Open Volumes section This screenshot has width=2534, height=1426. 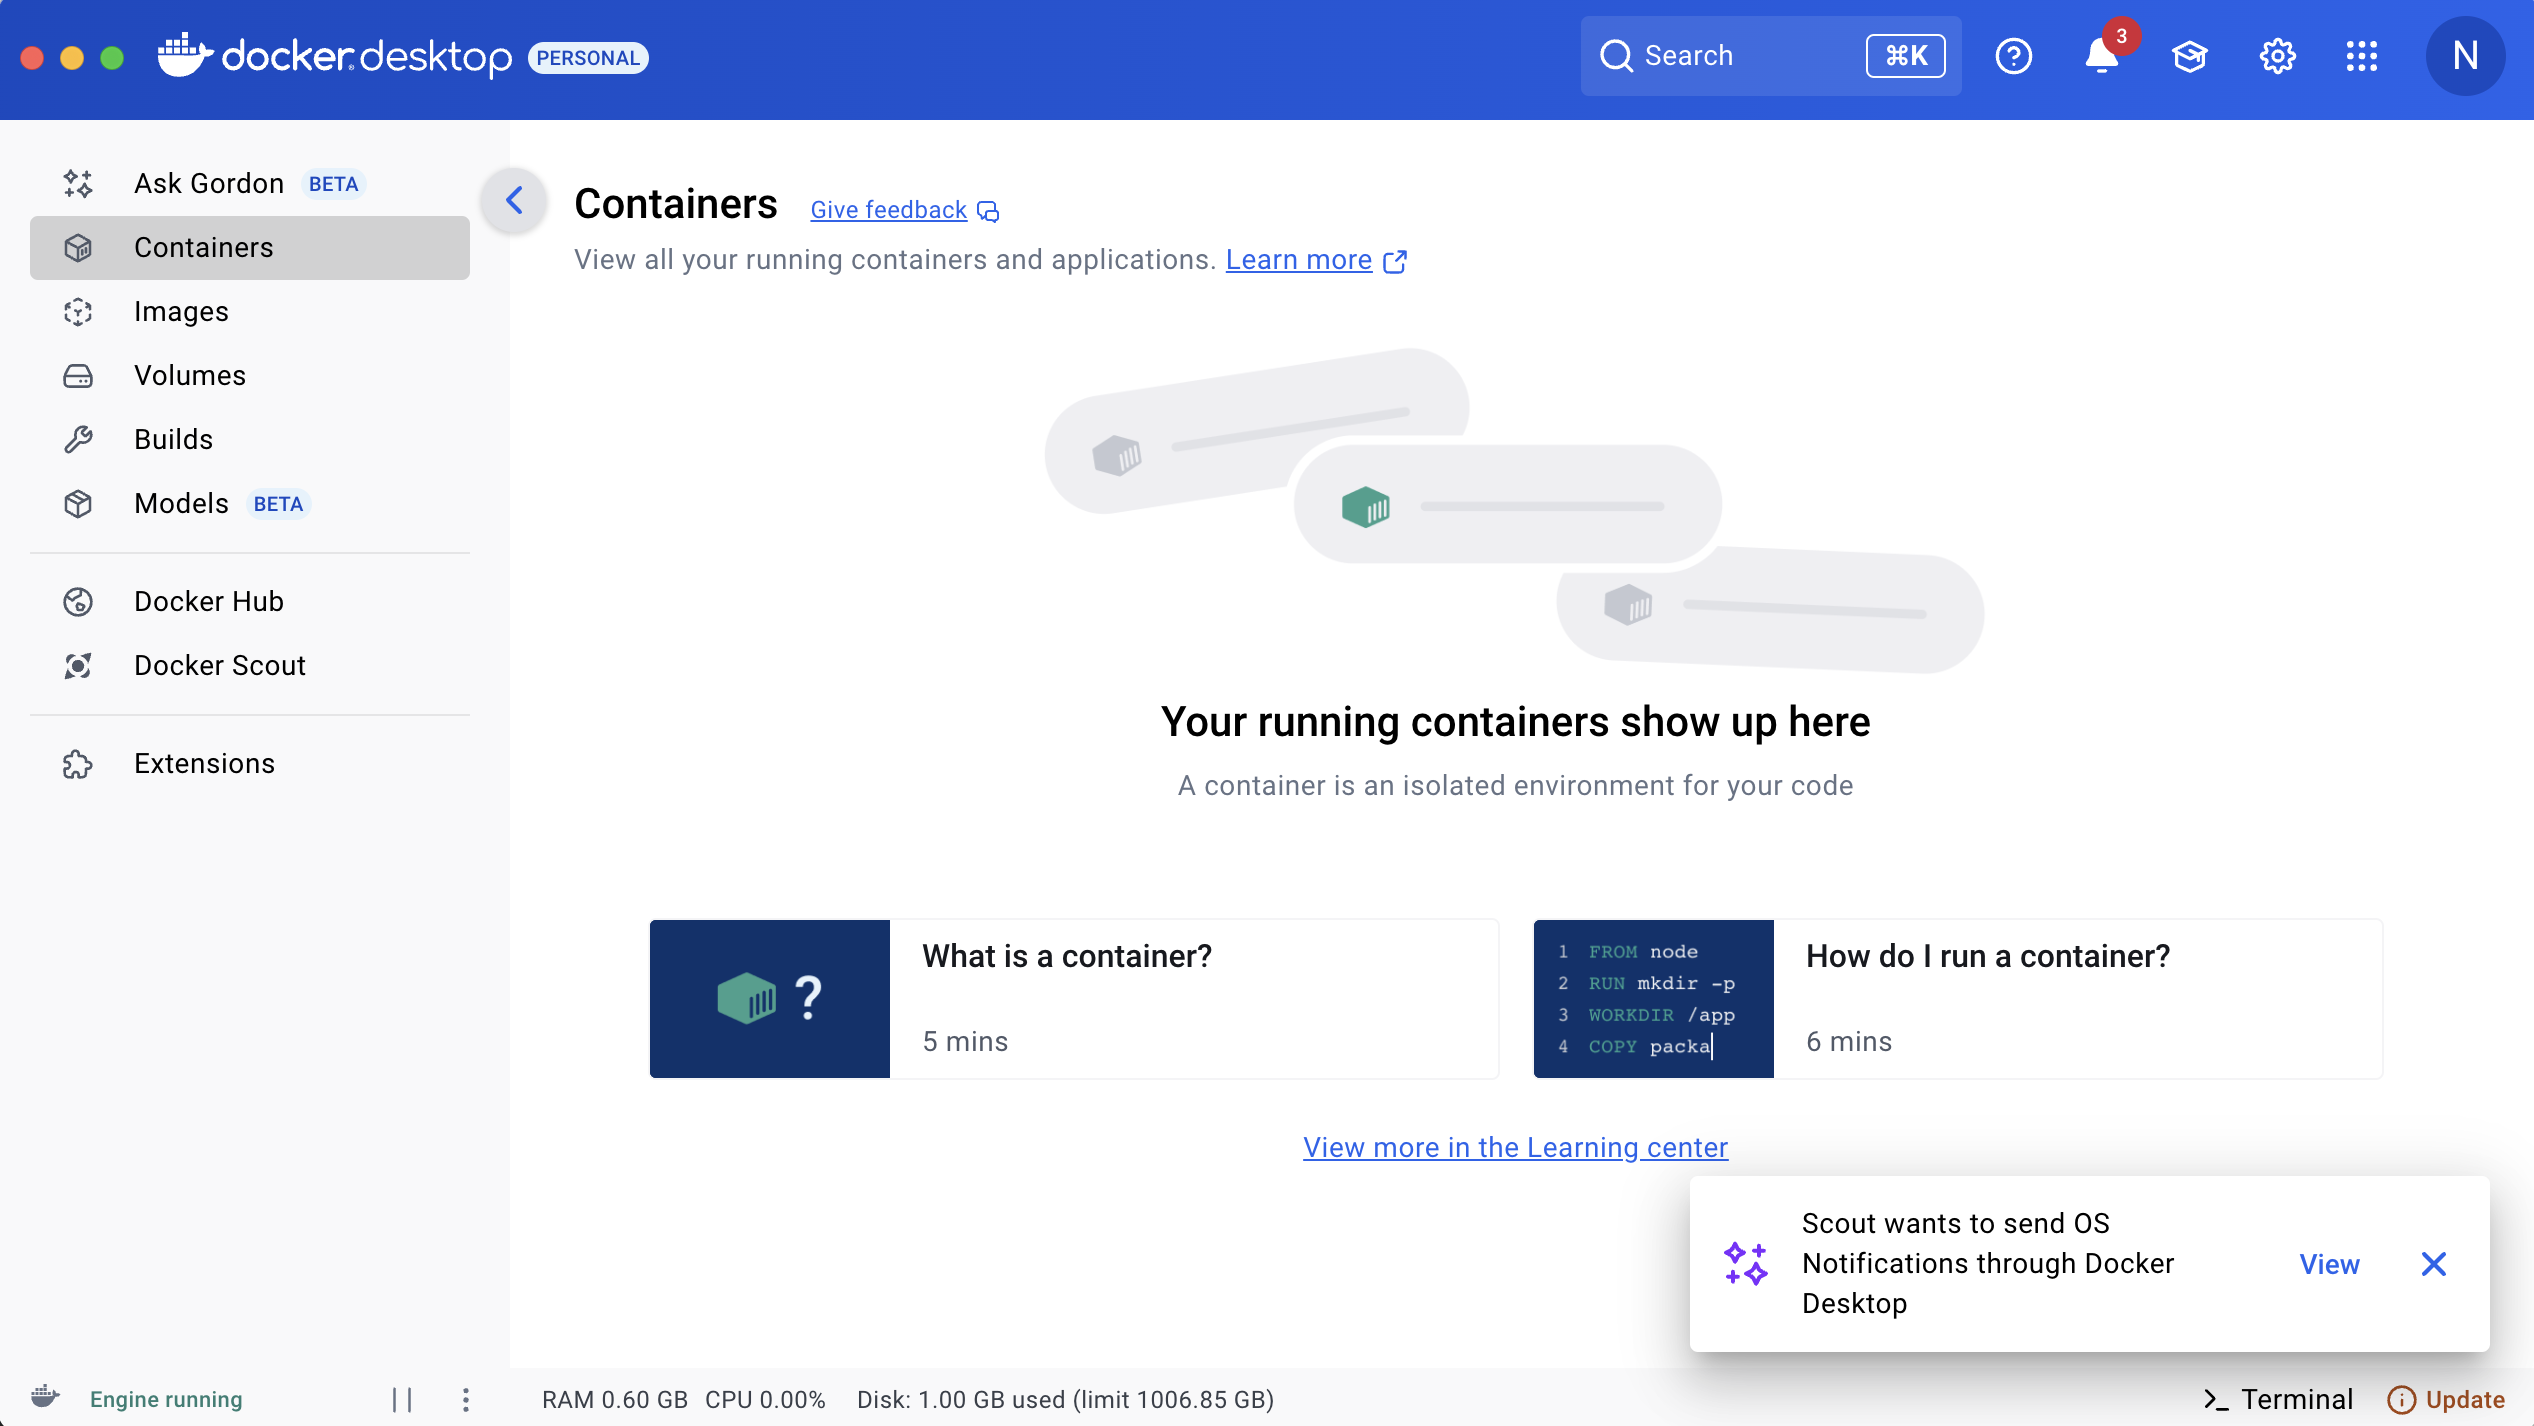250,375
